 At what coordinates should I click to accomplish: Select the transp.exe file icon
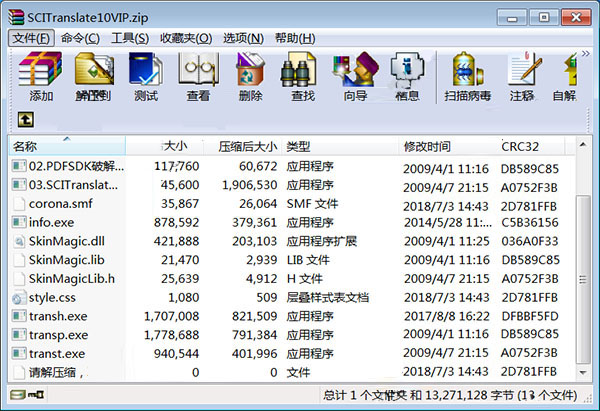(x=19, y=335)
